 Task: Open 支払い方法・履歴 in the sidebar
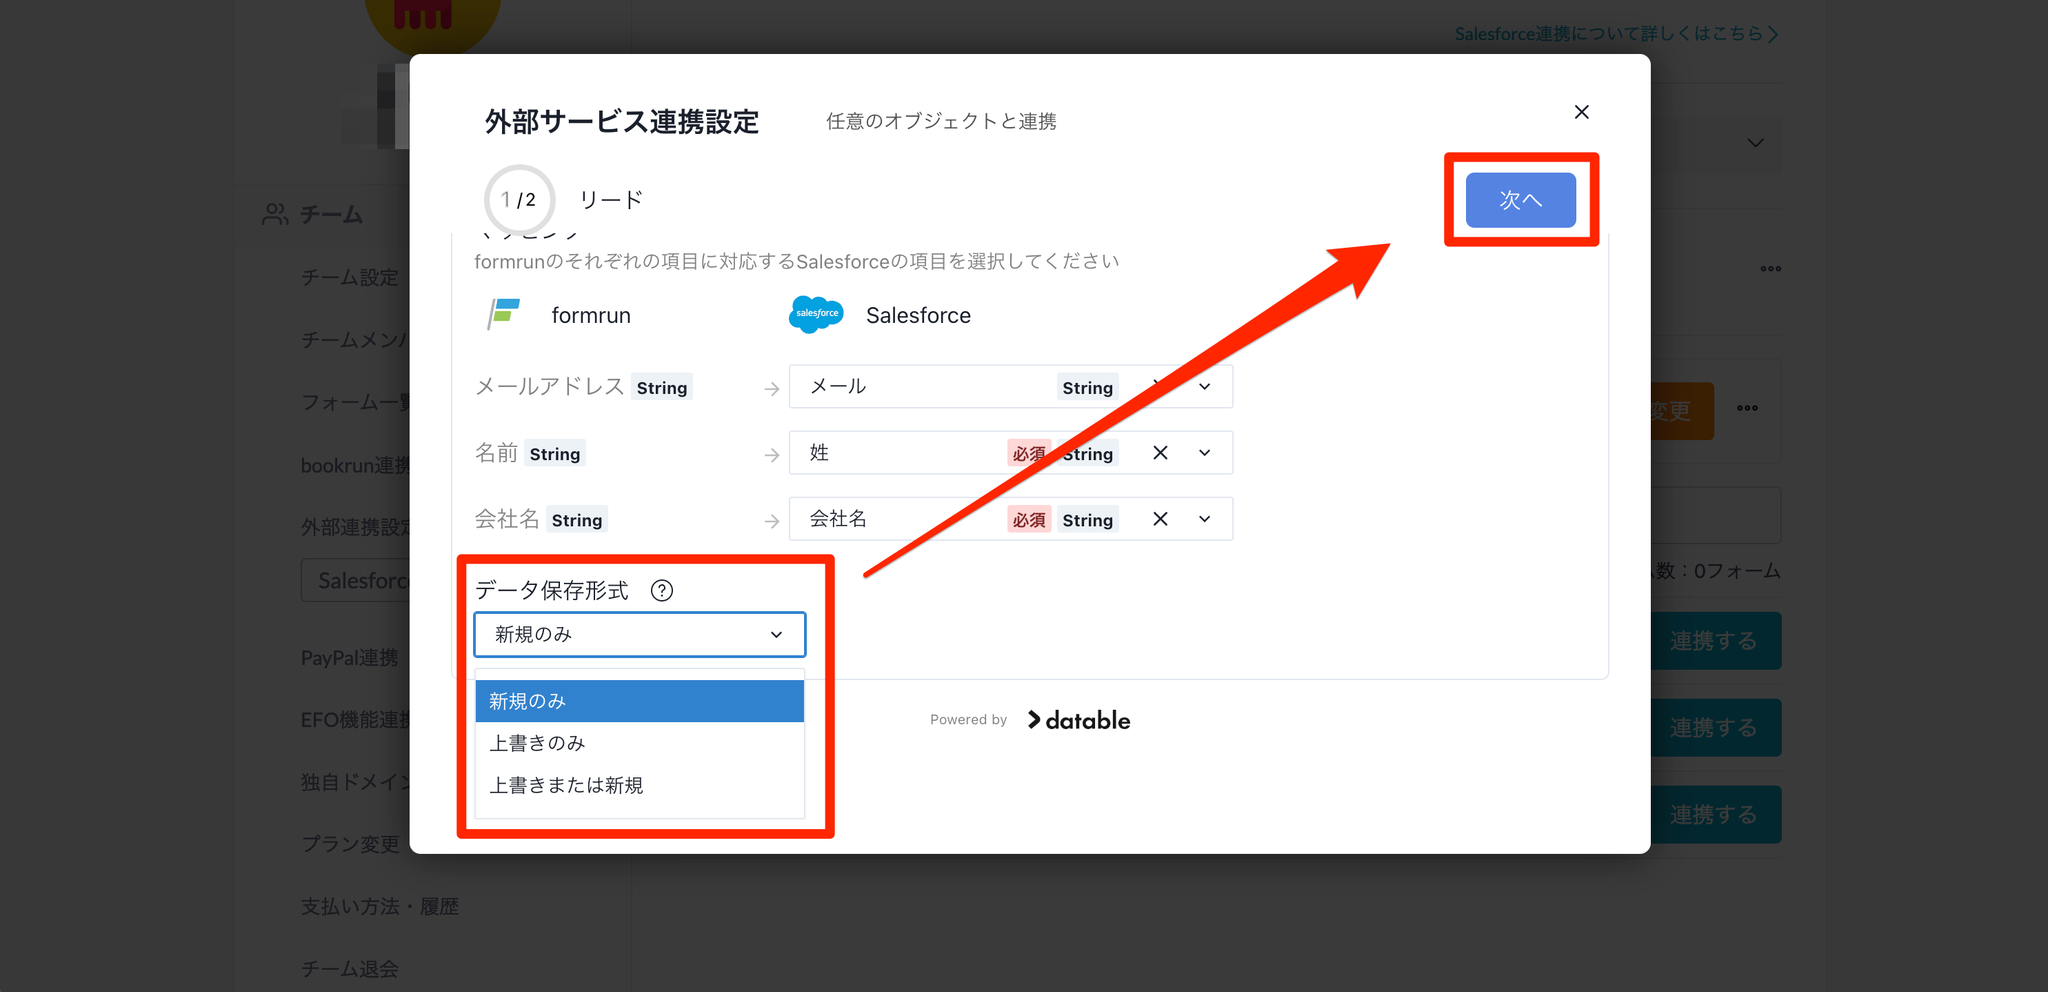[x=380, y=906]
